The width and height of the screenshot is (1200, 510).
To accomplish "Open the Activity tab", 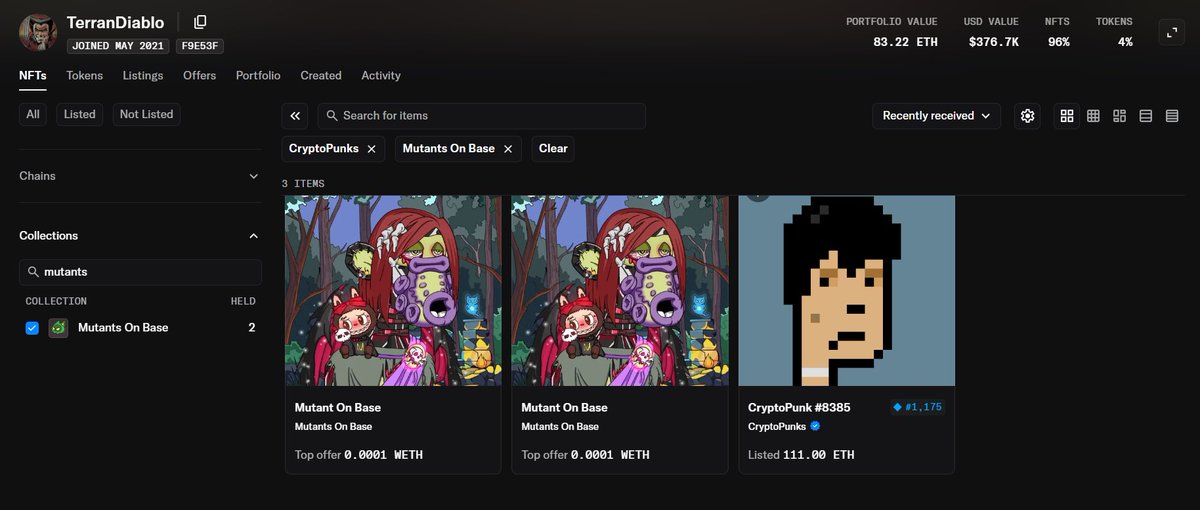I will pyautogui.click(x=381, y=75).
